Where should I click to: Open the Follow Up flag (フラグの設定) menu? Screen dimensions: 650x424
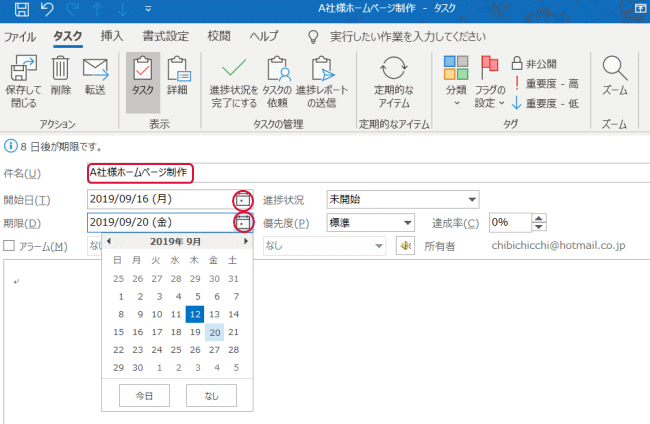[x=490, y=82]
